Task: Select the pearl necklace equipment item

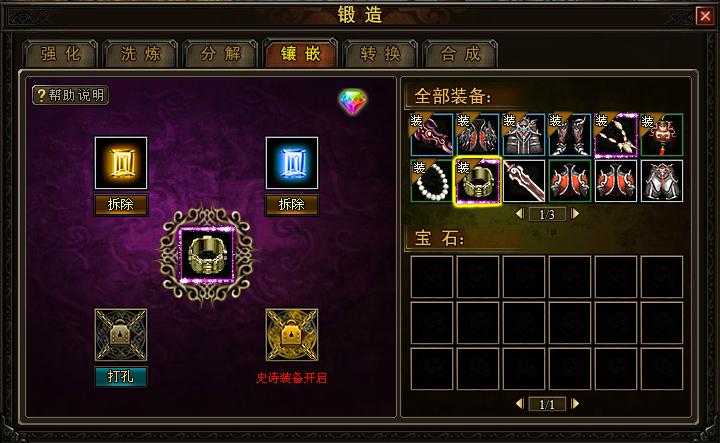Action: tap(432, 181)
